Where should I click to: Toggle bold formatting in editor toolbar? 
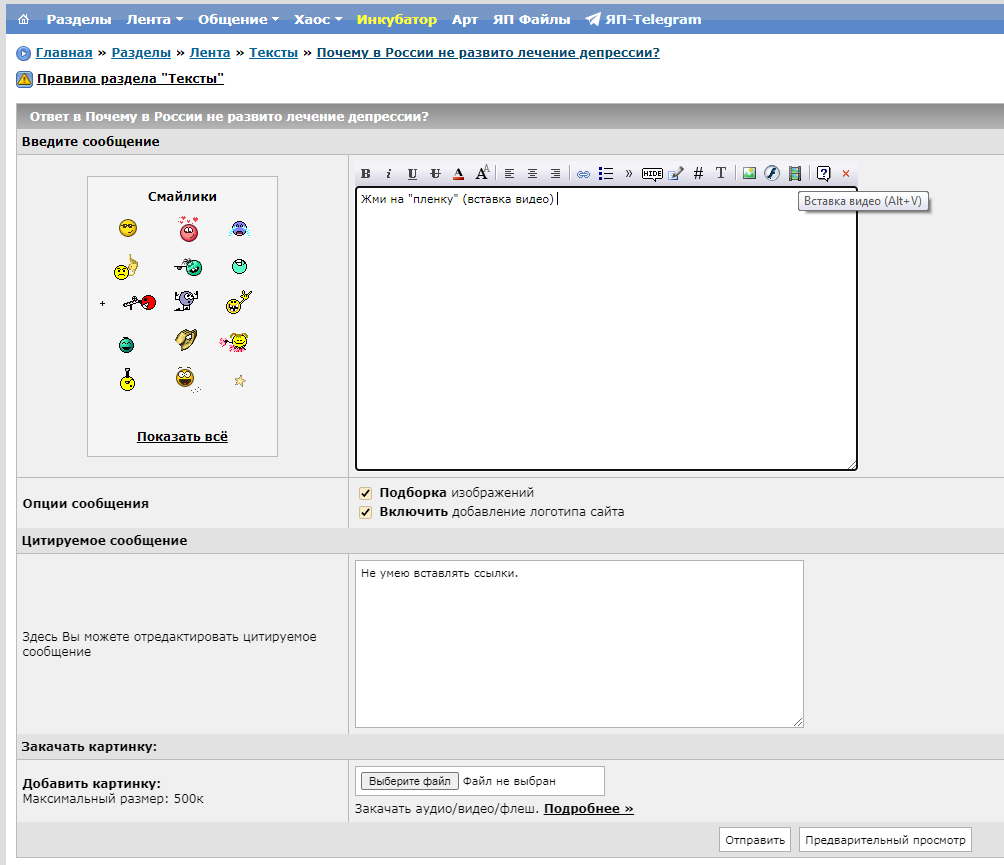(366, 174)
